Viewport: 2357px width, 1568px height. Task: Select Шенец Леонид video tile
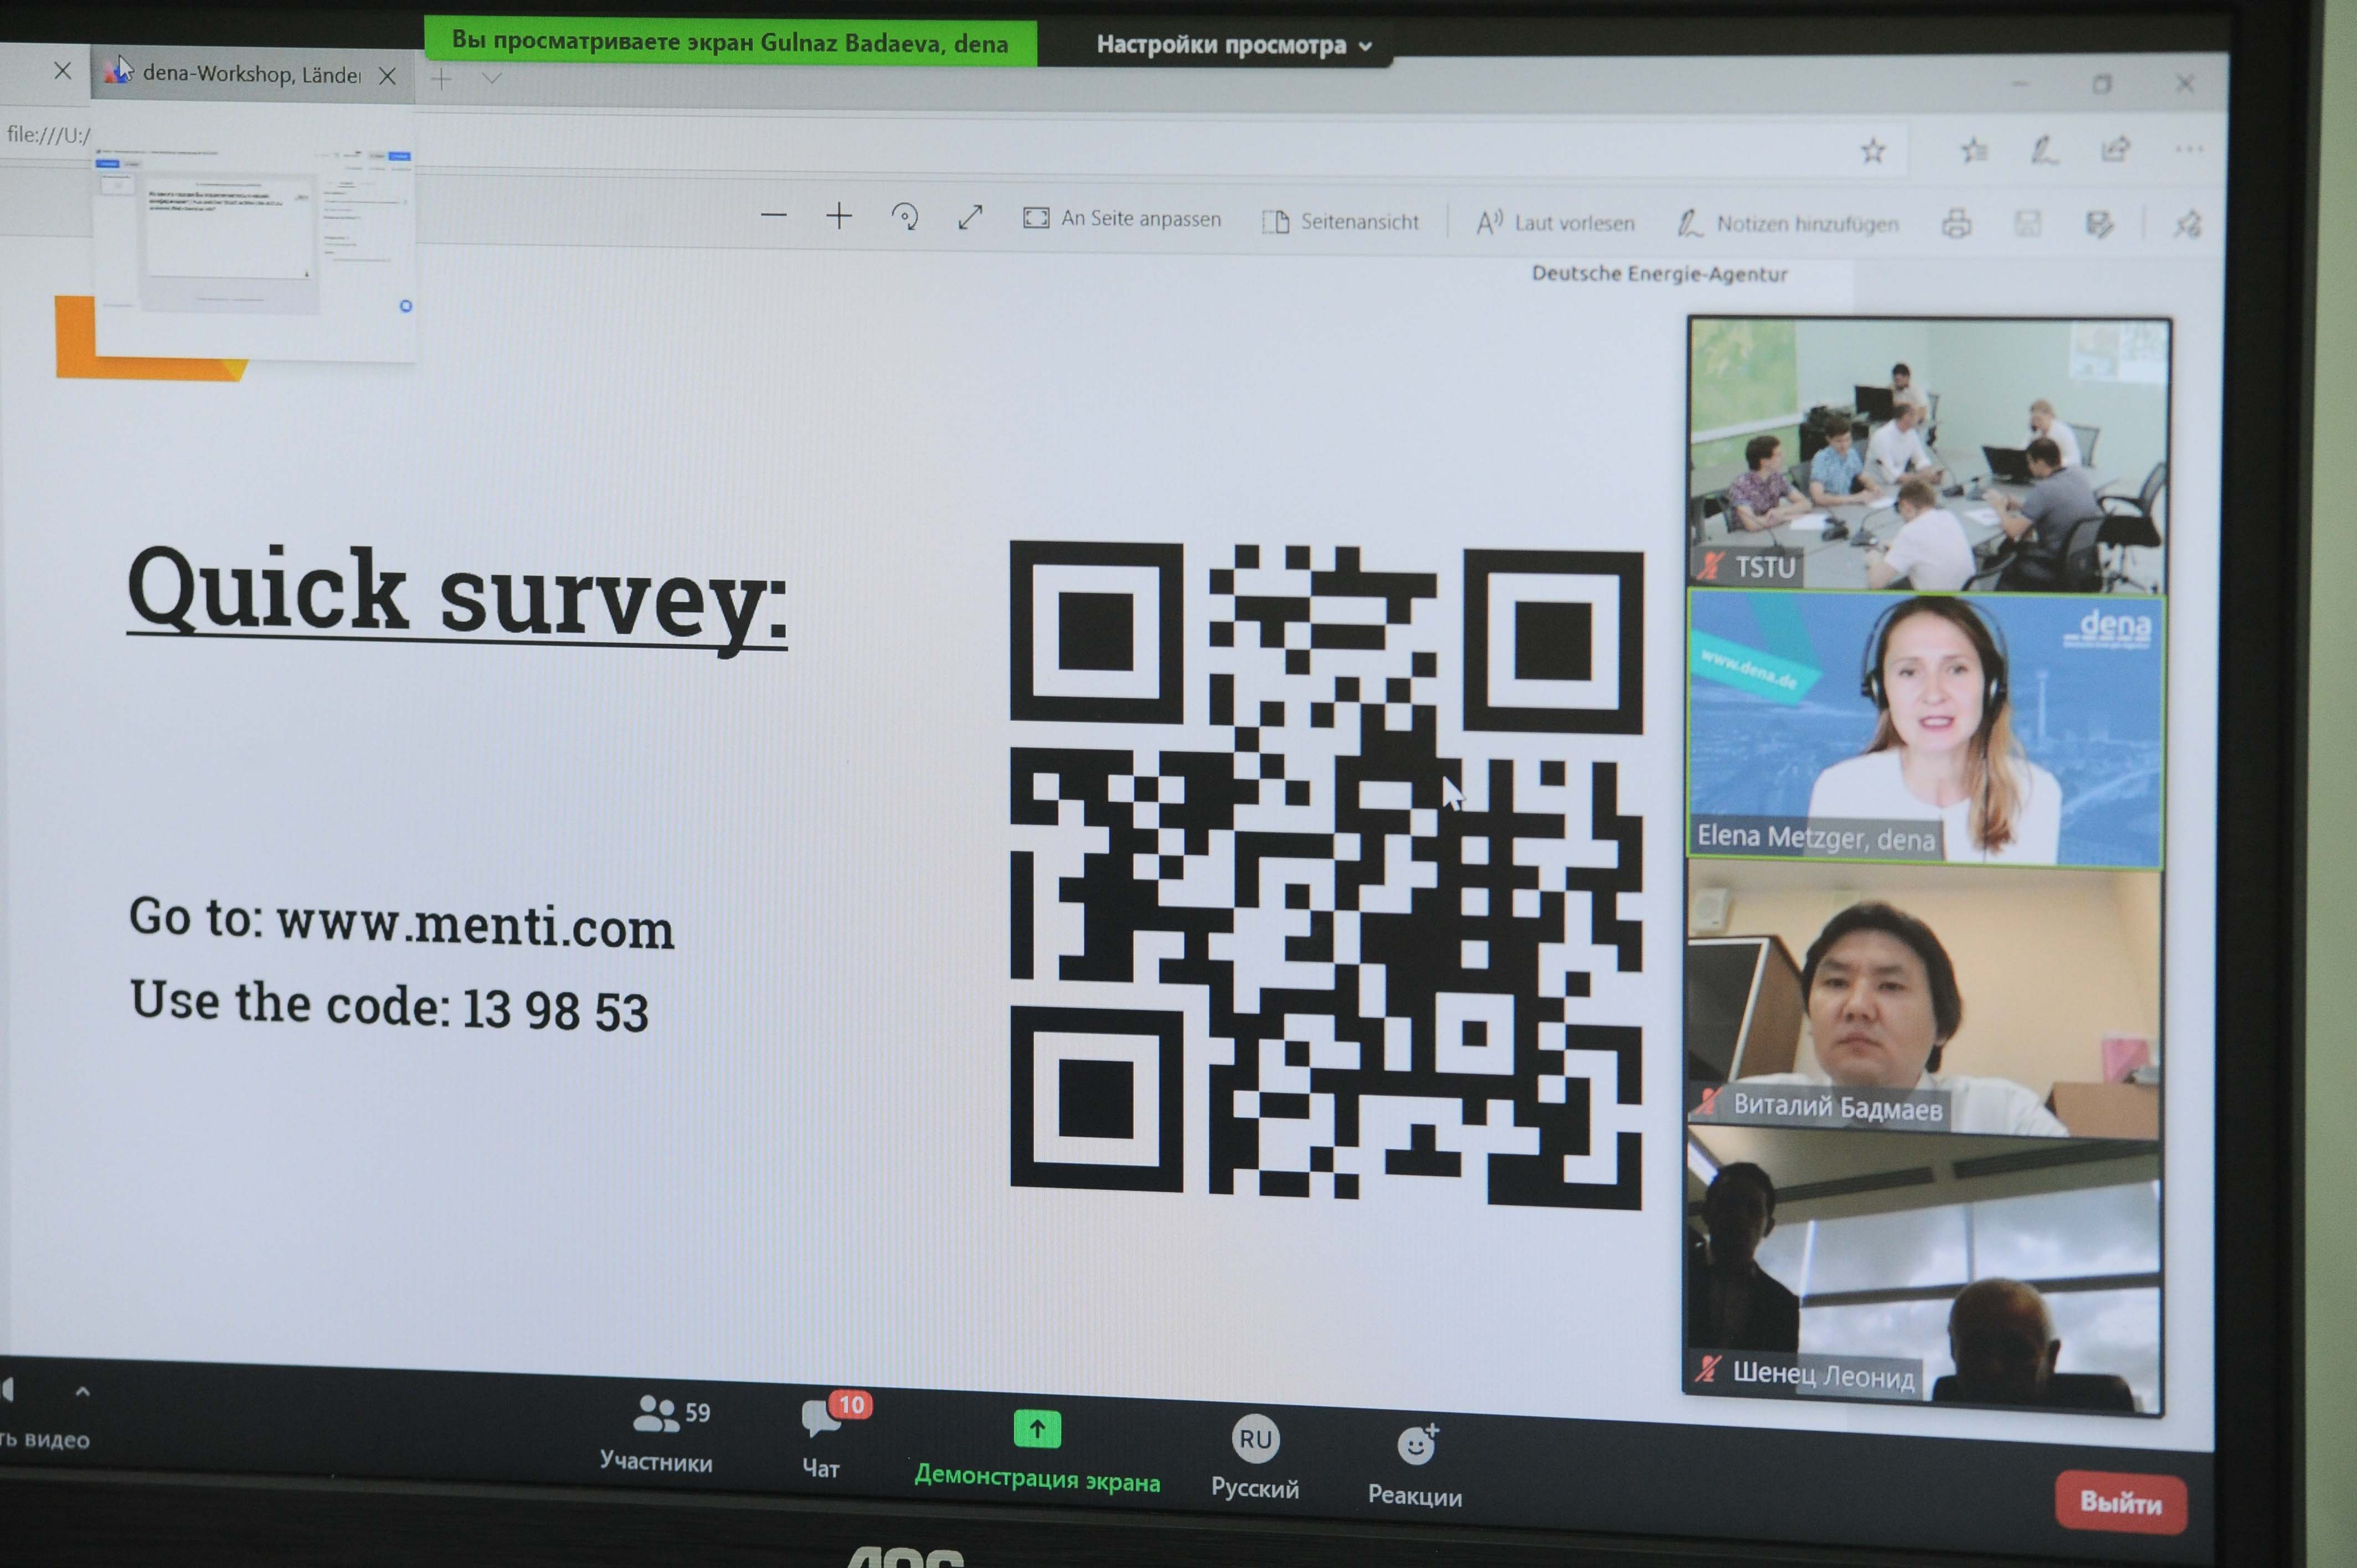coord(1922,1270)
